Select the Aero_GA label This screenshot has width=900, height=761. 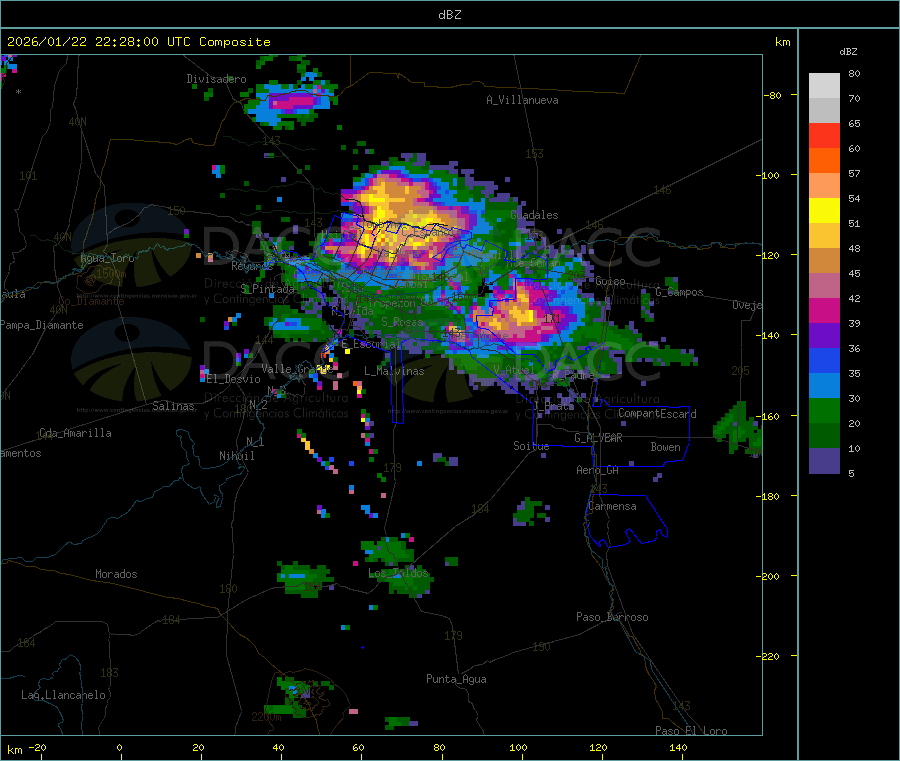click(x=598, y=470)
